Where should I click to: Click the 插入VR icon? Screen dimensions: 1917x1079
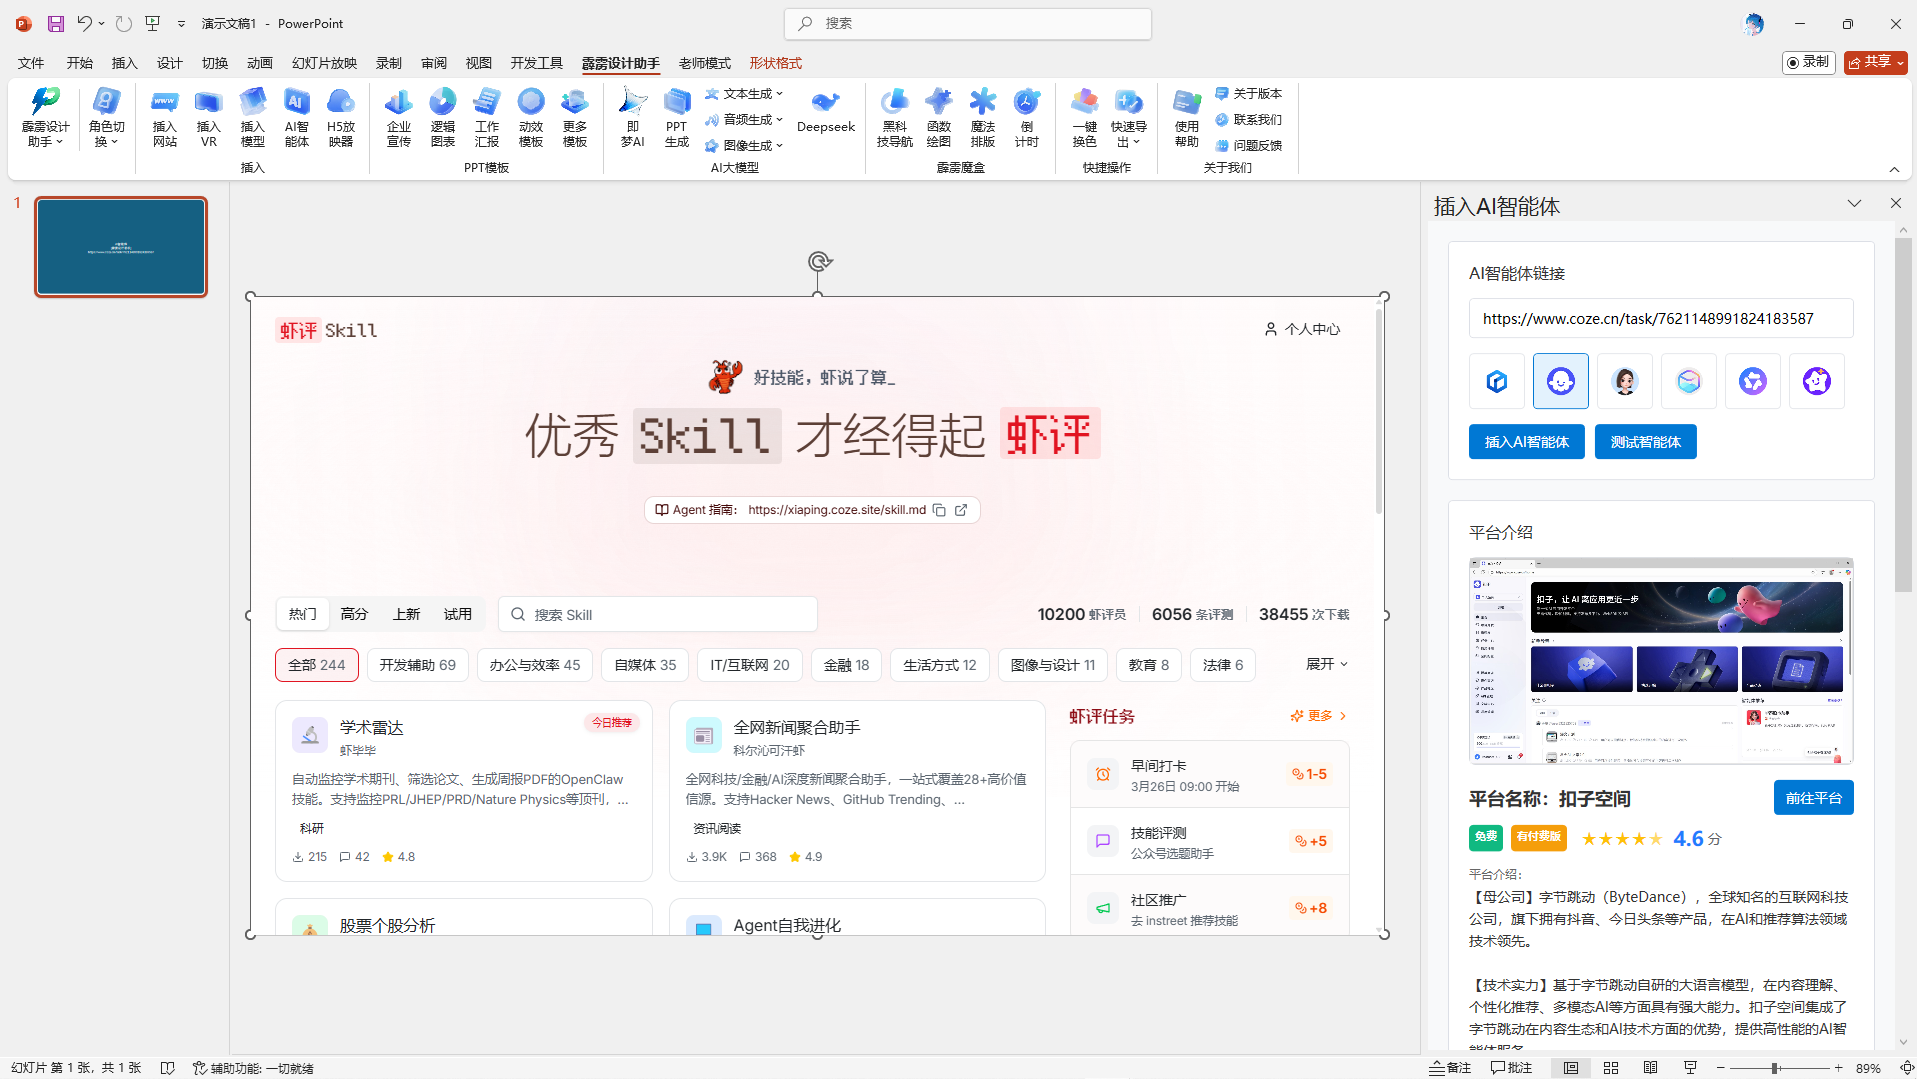tap(208, 118)
